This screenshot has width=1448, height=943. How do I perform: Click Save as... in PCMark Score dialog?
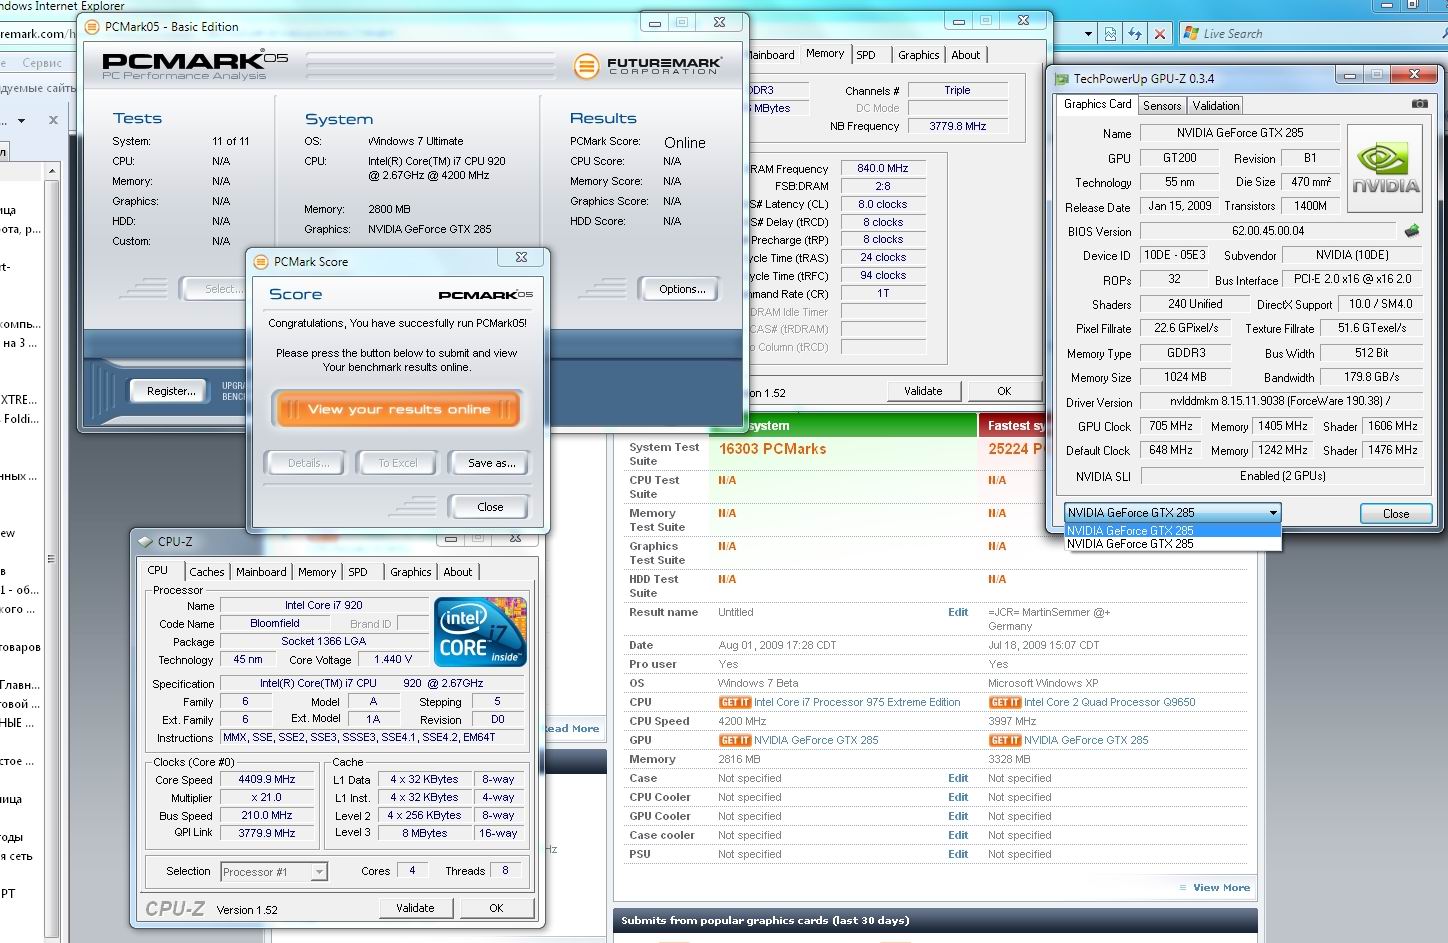tap(491, 463)
